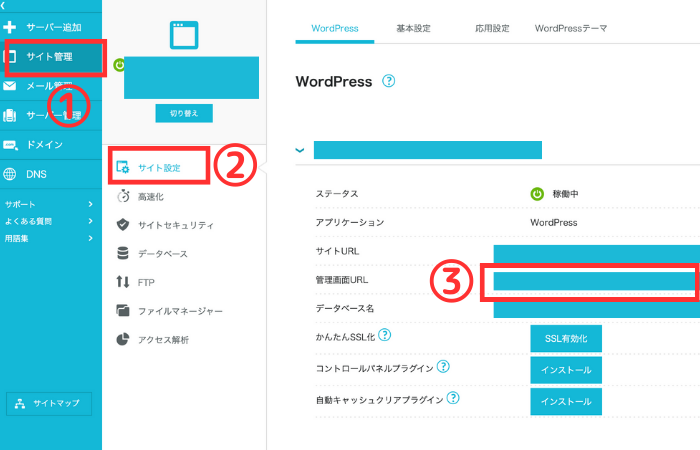Click the globe DNS icon

tap(9, 174)
